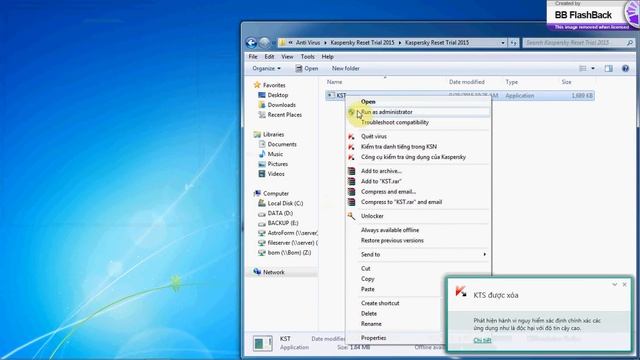The image size is (640, 360).
Task: Click WinRAR icon next to Add to archive
Action: click(x=351, y=171)
